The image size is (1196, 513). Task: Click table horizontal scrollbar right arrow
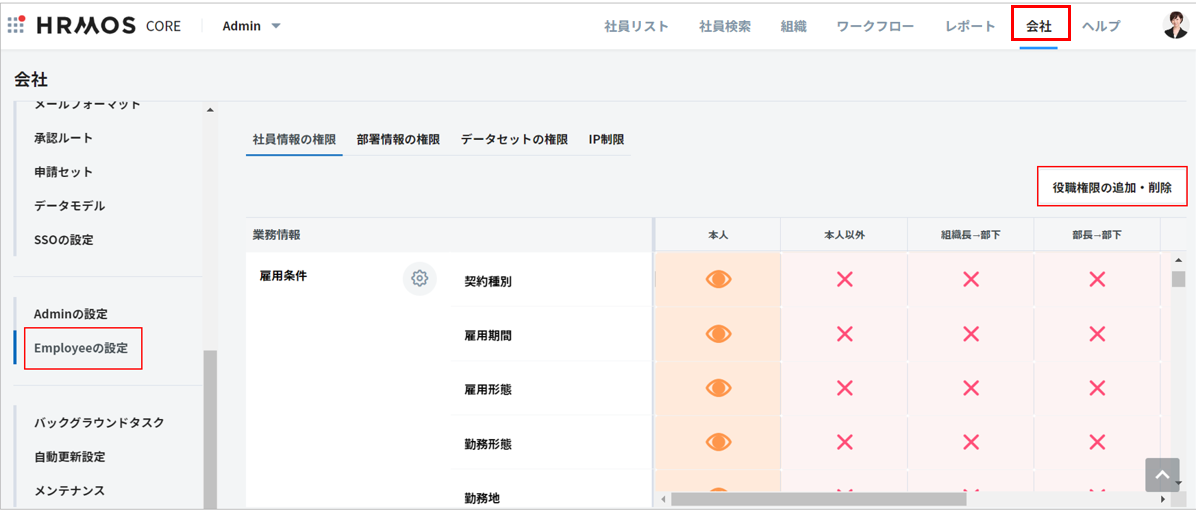(x=1162, y=499)
